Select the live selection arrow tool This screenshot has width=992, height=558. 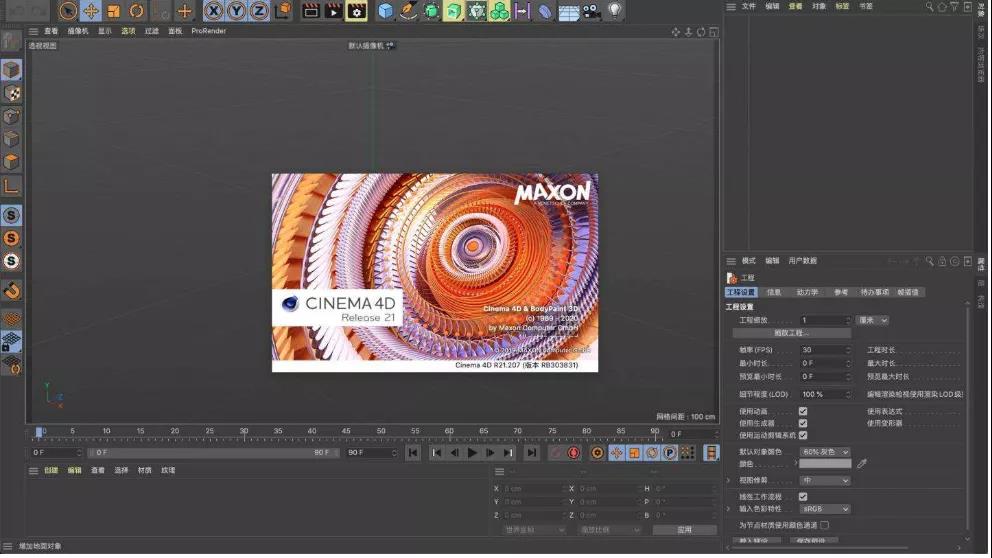pos(68,11)
